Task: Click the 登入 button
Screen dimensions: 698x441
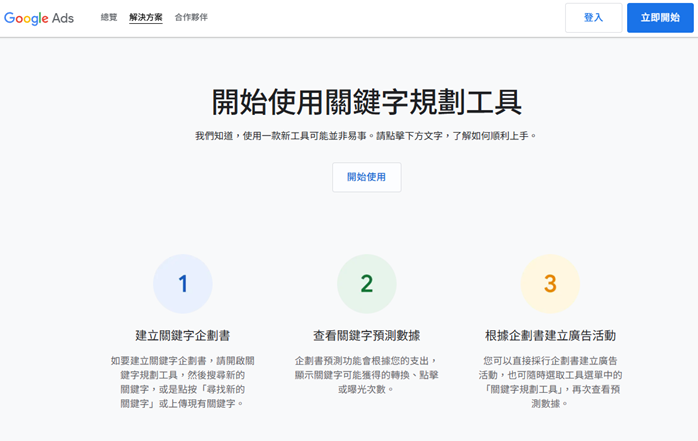Action: tap(593, 18)
